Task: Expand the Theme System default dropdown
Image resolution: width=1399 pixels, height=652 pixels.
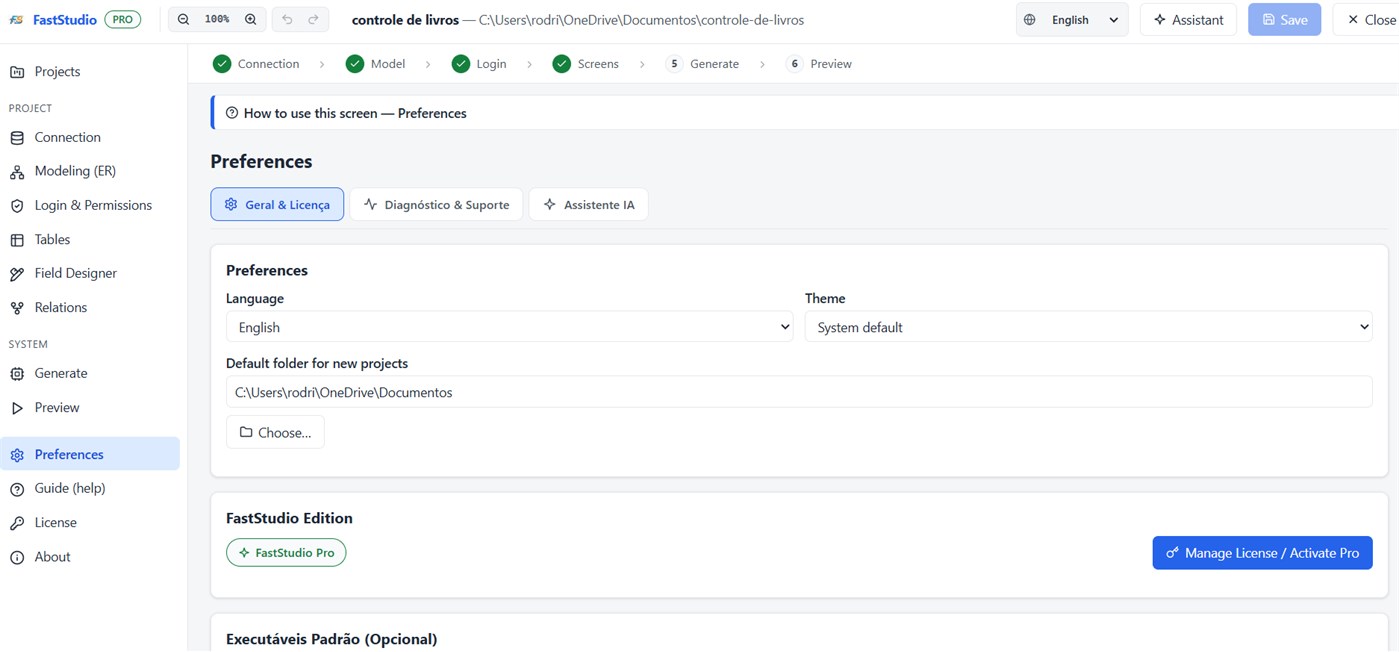Action: [x=1088, y=327]
